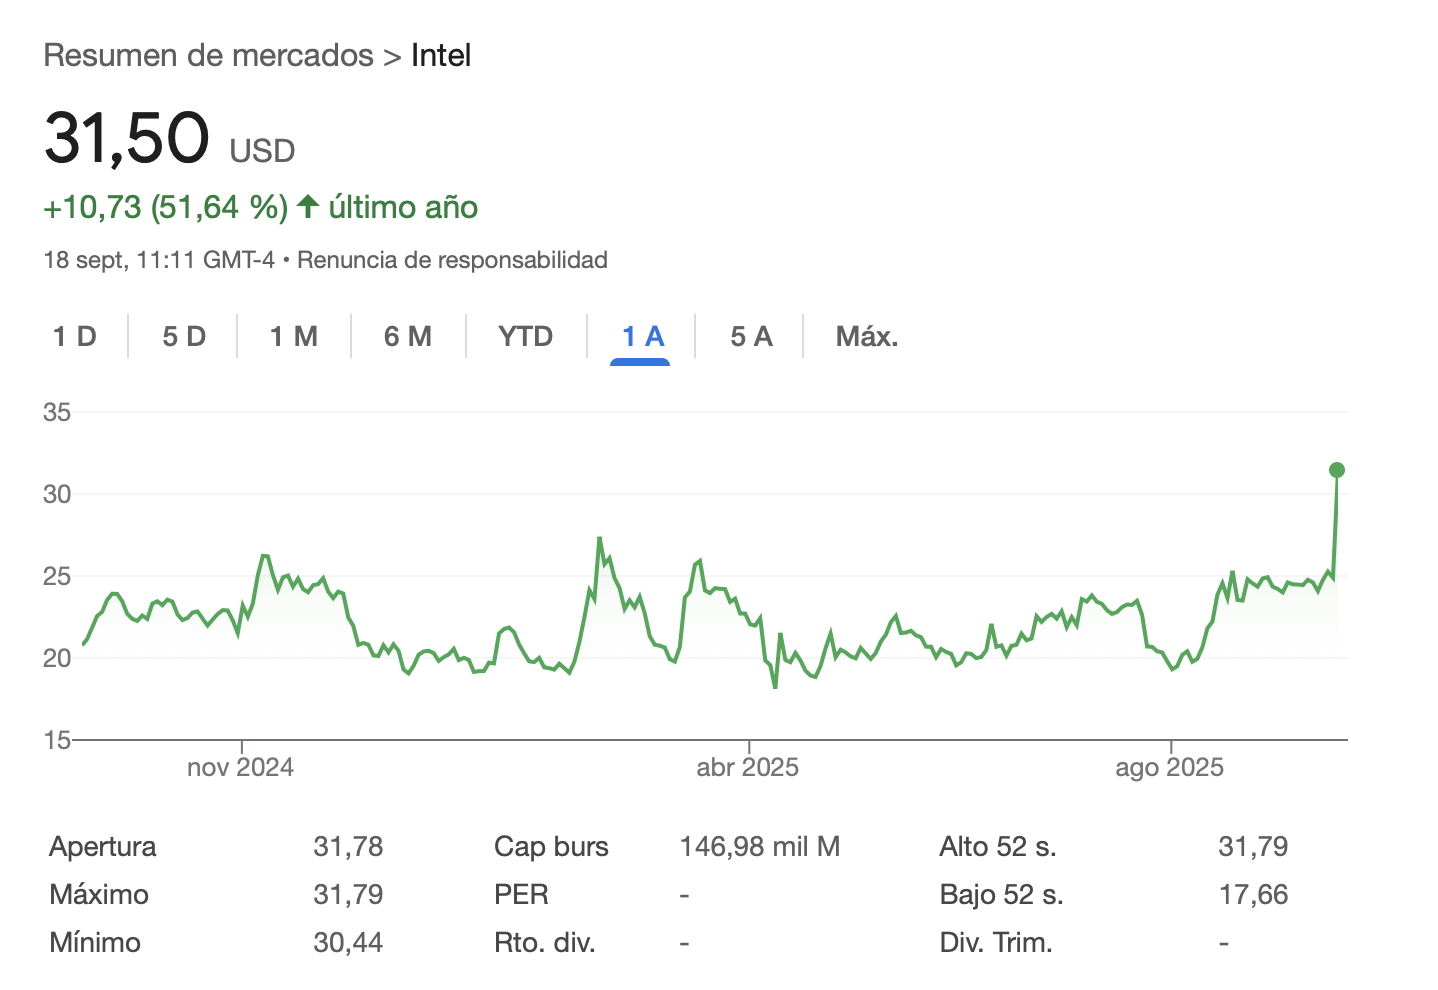Switch chart to 6 M range
The height and width of the screenshot is (990, 1438).
coord(408,336)
